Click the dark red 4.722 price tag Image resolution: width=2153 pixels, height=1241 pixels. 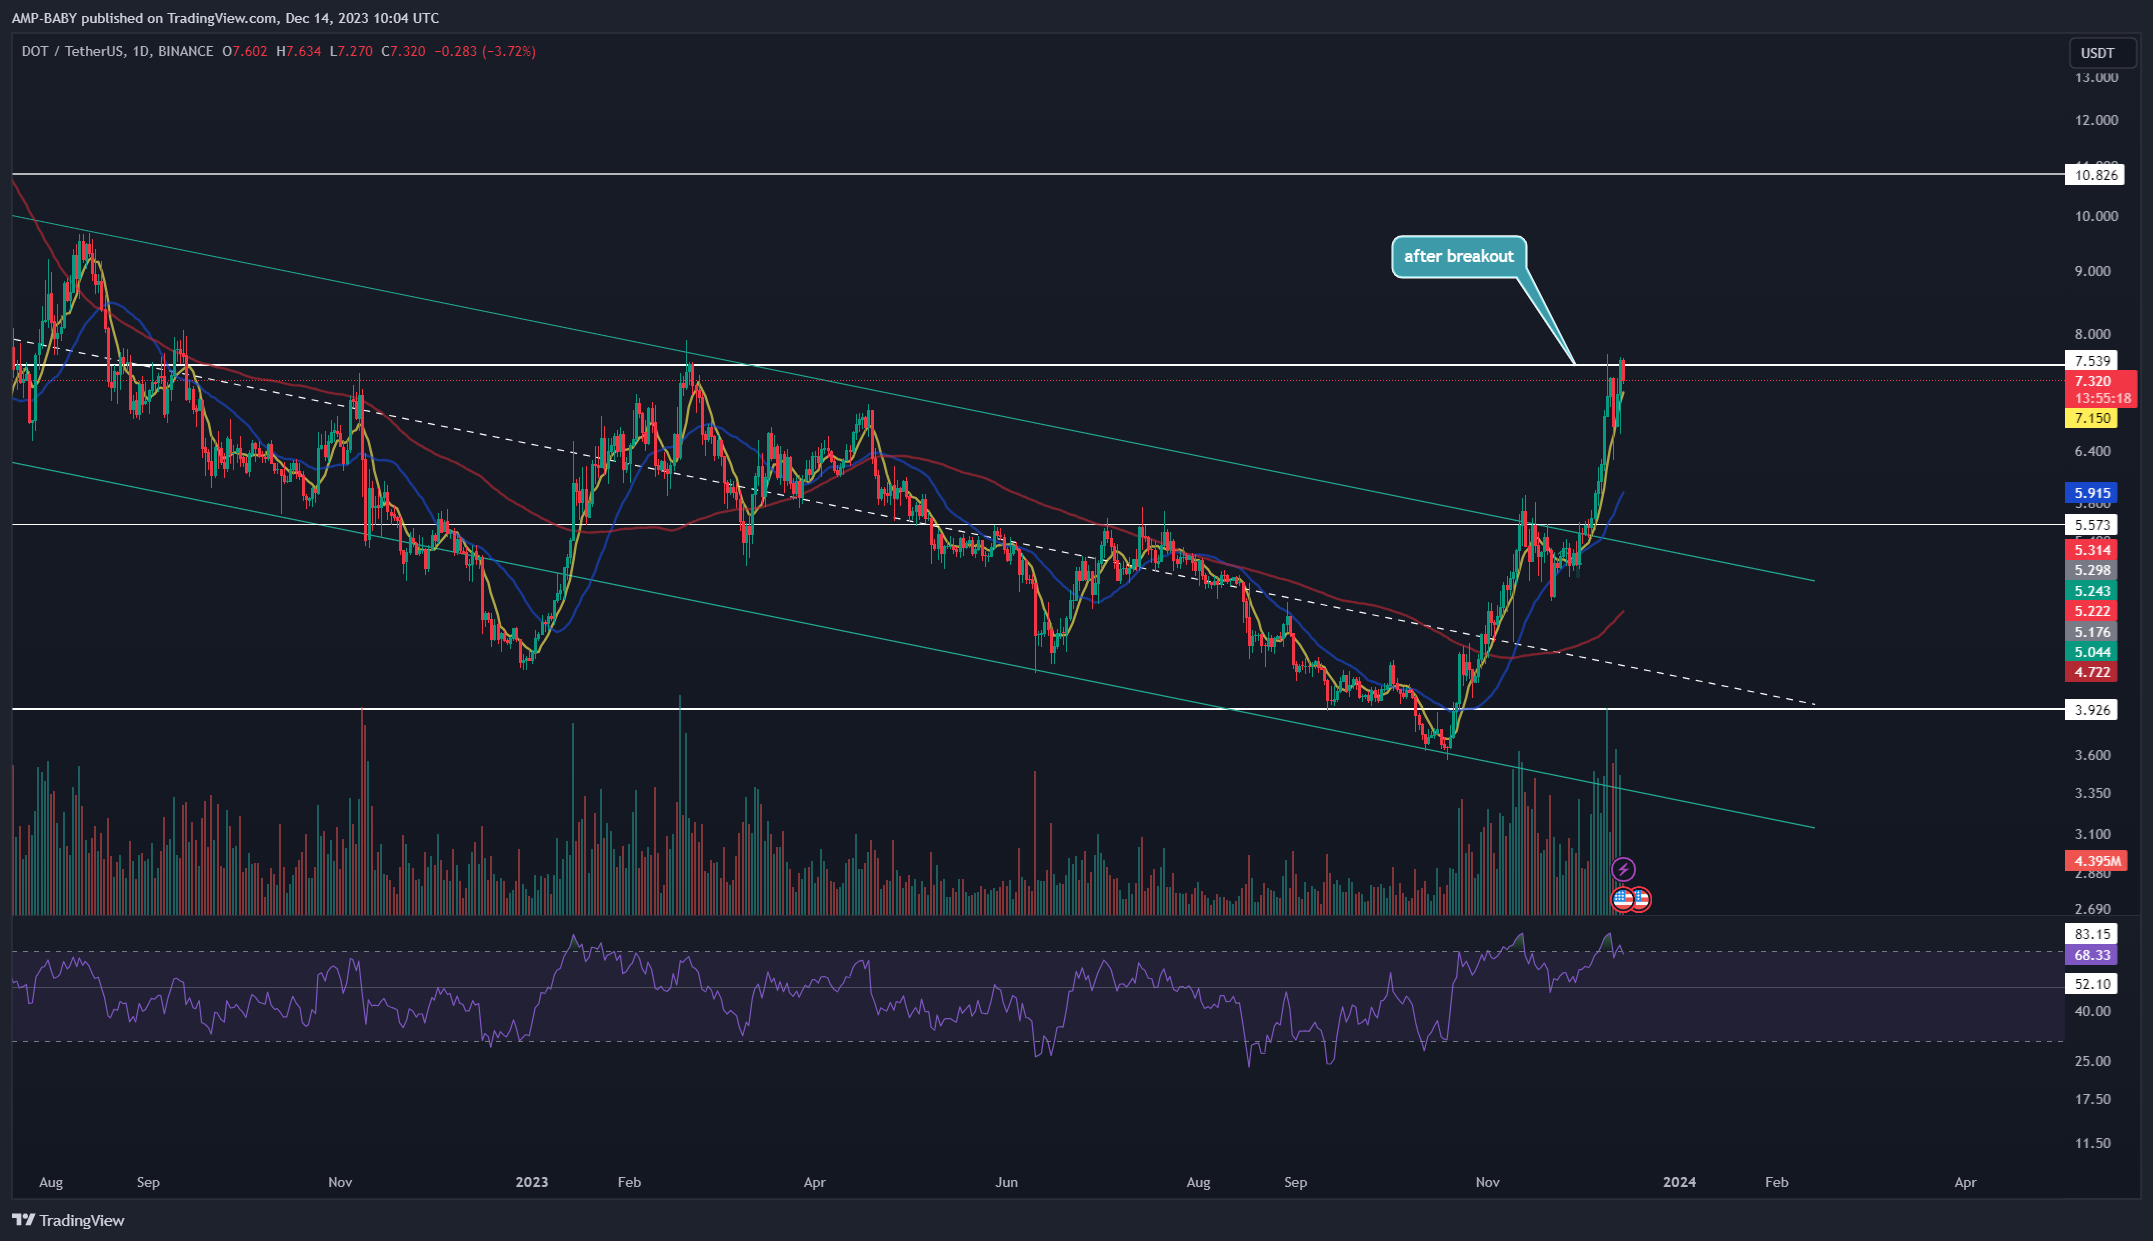[2092, 672]
